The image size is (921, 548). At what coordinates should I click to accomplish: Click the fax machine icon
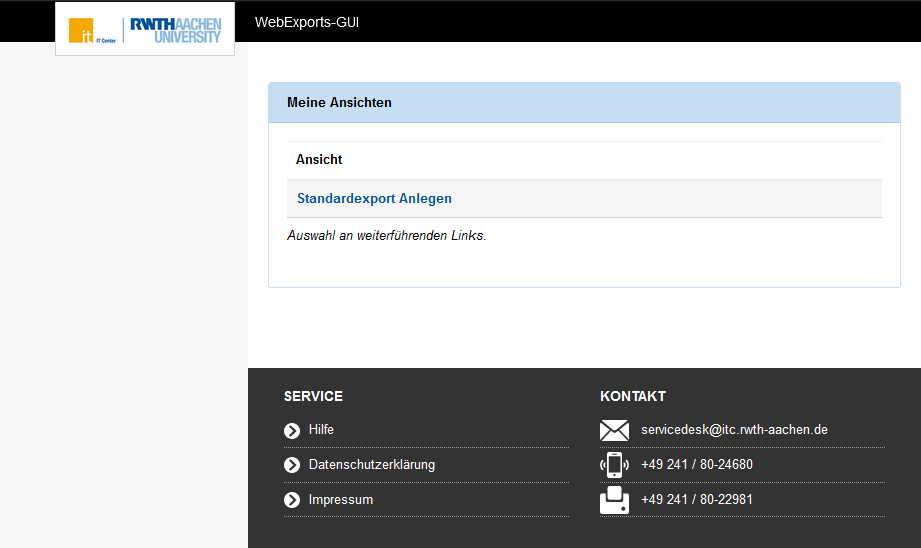[614, 500]
